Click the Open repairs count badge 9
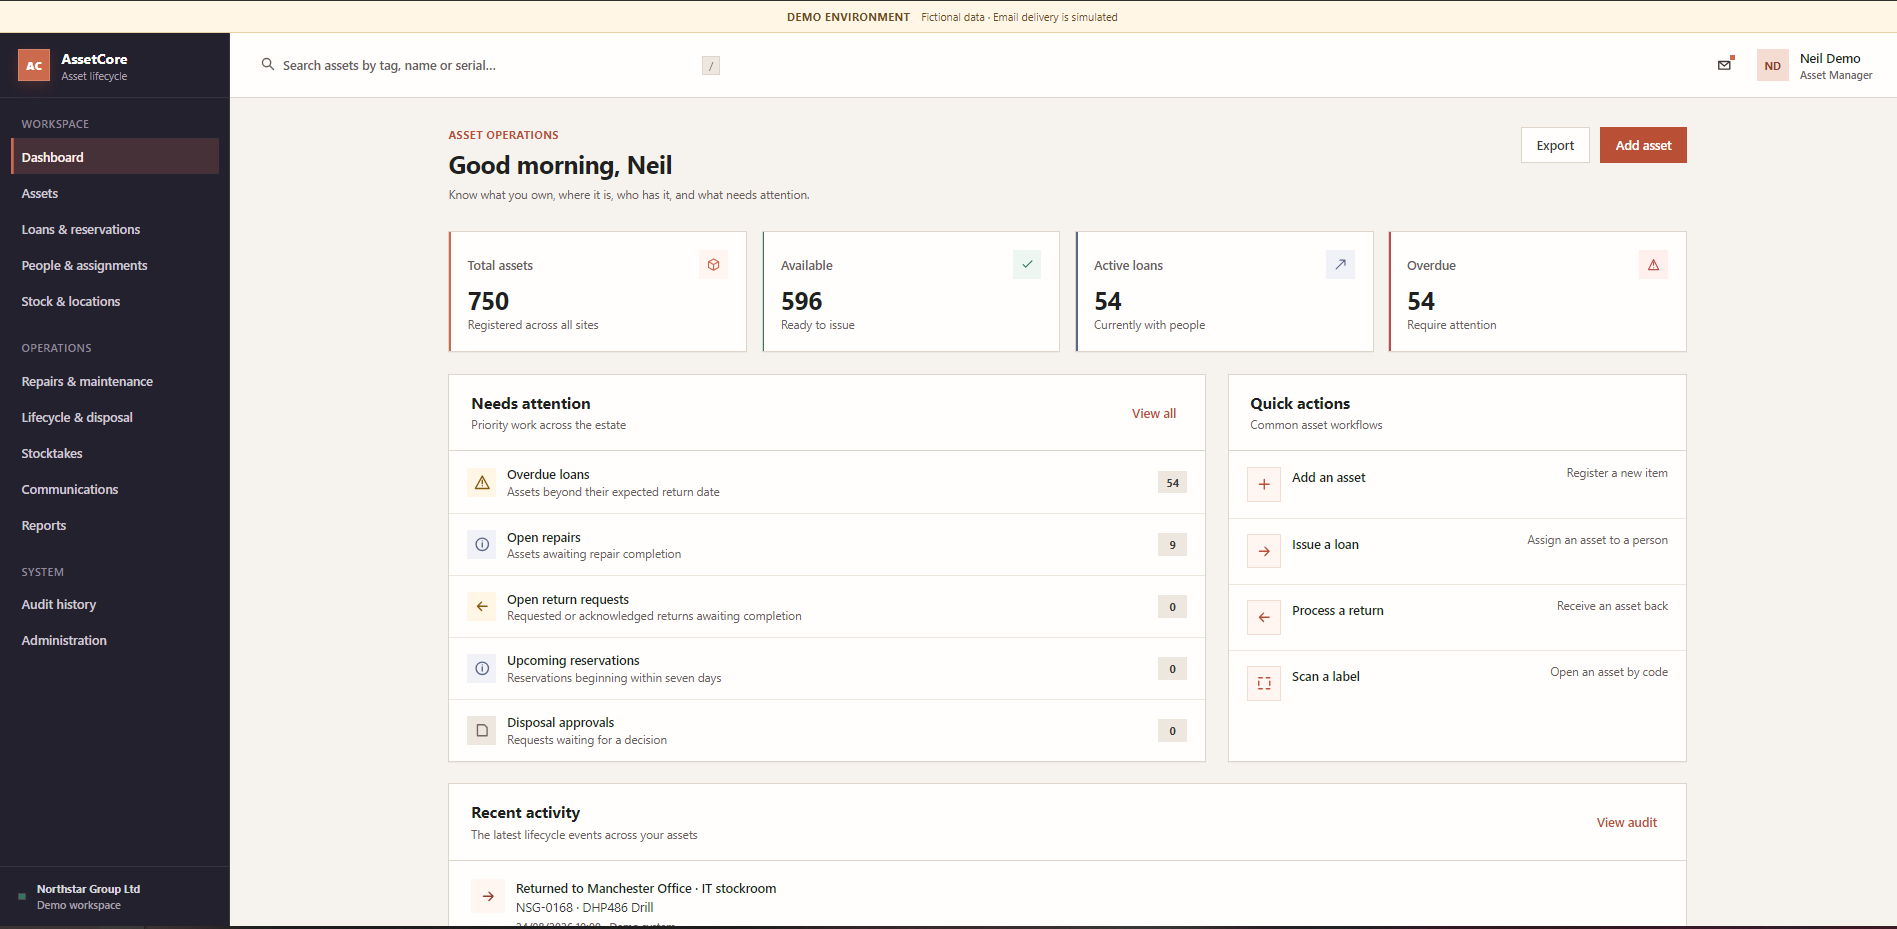This screenshot has width=1897, height=929. pos(1172,545)
